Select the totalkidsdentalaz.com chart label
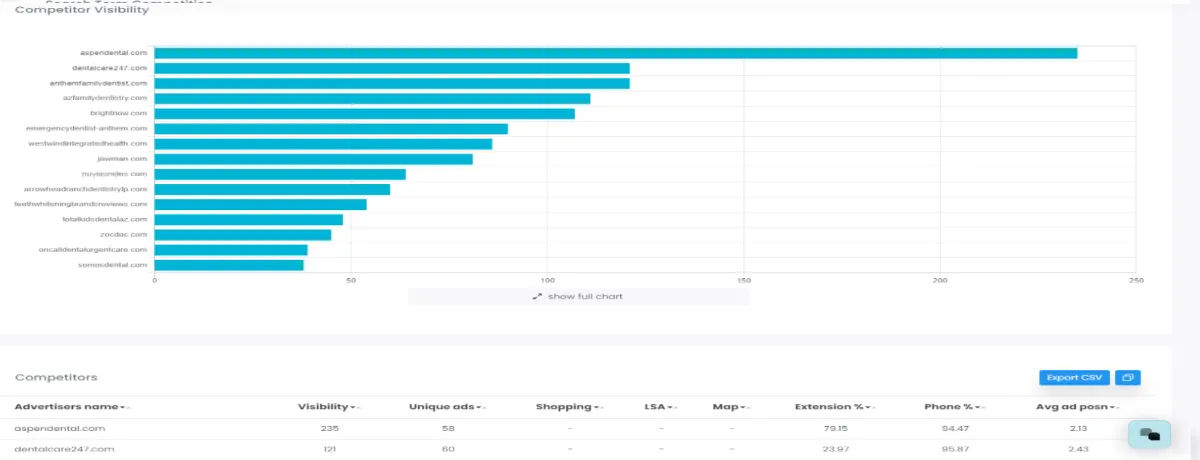 [x=105, y=219]
